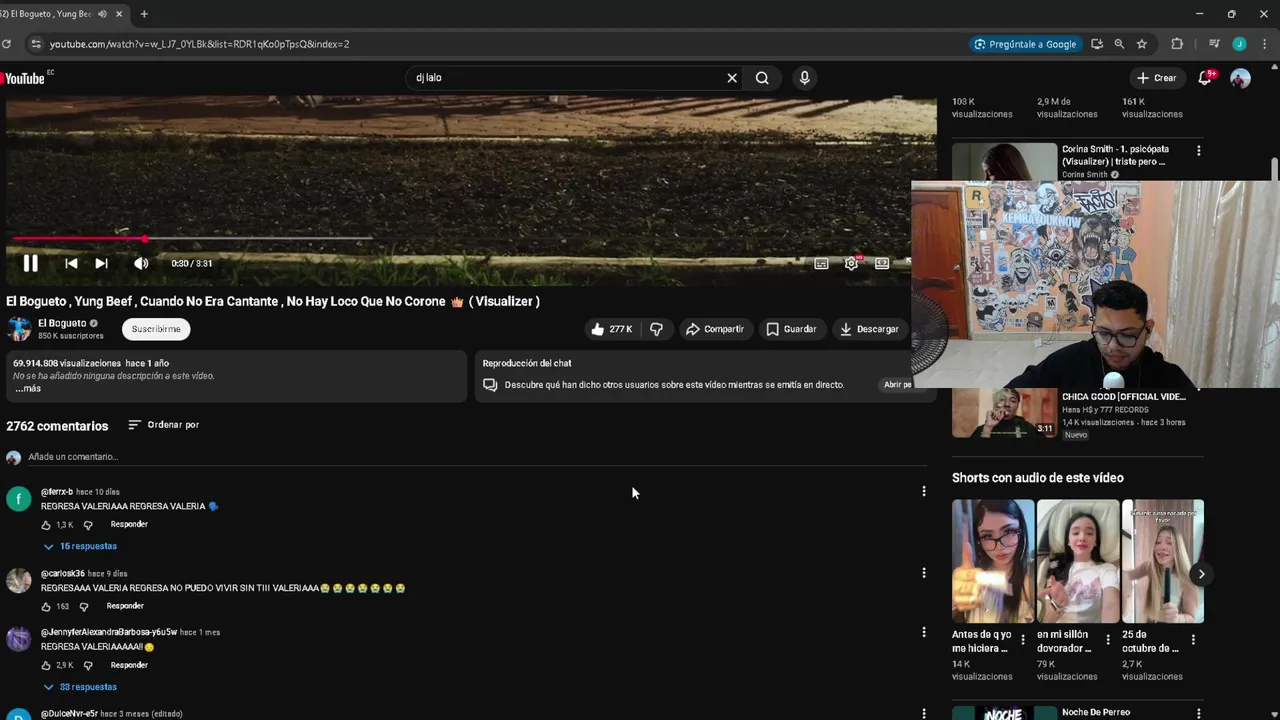Open options for 'Antes de q yo' short

coord(1022,640)
